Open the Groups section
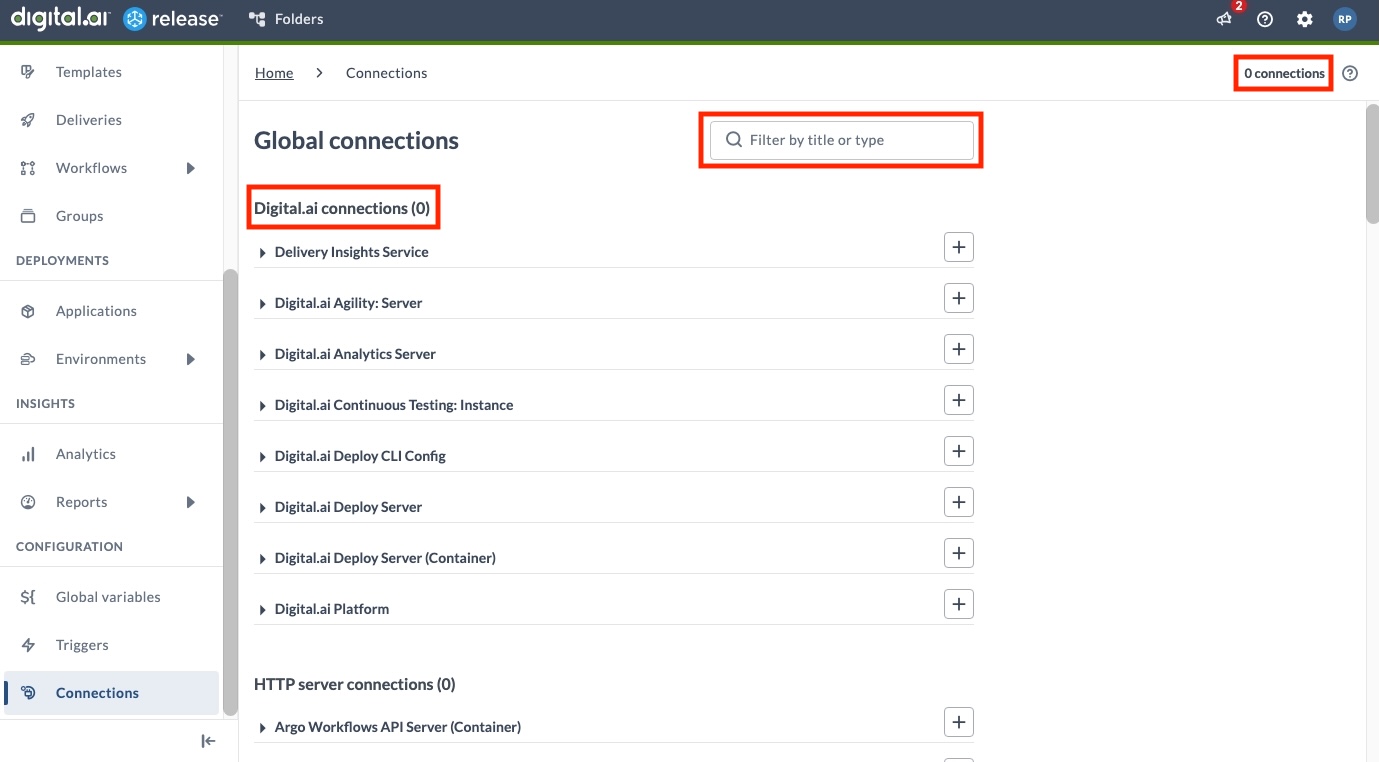 point(79,215)
